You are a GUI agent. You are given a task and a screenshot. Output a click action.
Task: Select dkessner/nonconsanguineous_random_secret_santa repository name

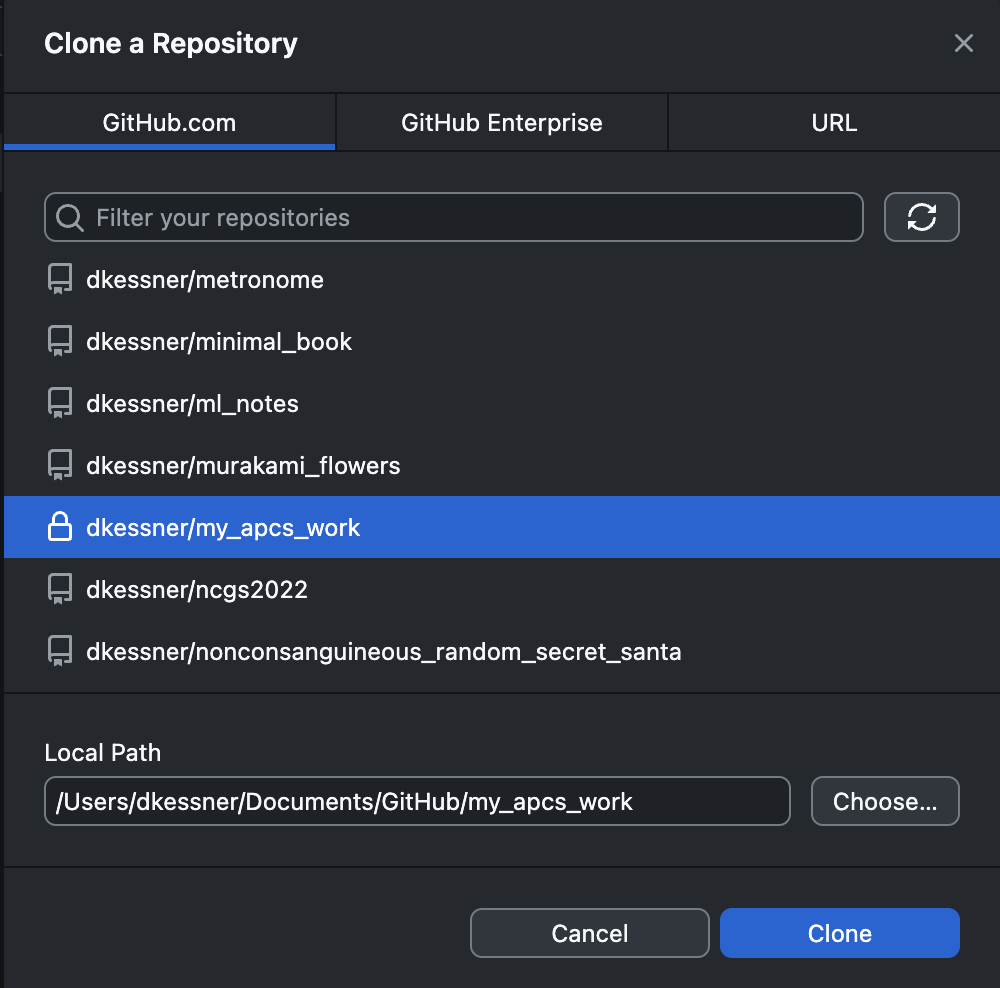(x=383, y=652)
